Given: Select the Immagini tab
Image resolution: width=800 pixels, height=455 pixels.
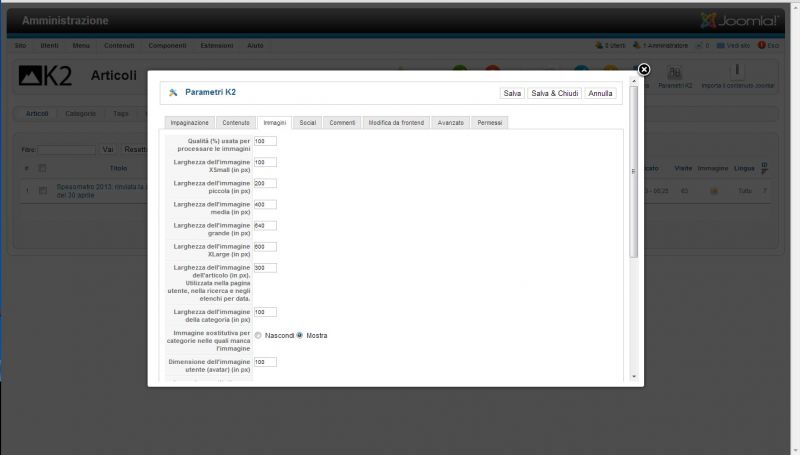Looking at the screenshot, I should pos(274,122).
